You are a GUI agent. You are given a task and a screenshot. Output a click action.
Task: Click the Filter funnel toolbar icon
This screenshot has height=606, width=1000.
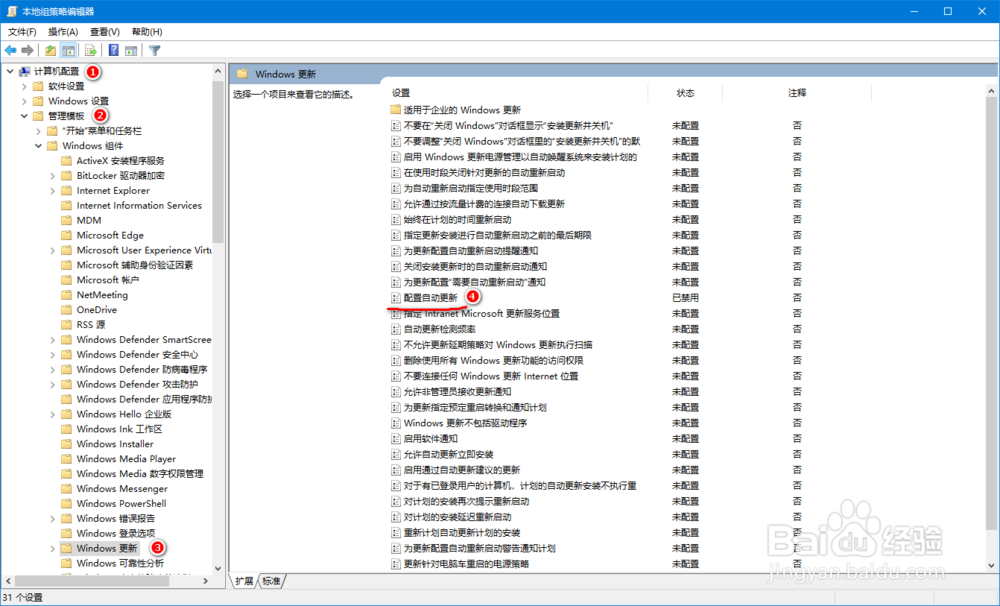[x=154, y=50]
